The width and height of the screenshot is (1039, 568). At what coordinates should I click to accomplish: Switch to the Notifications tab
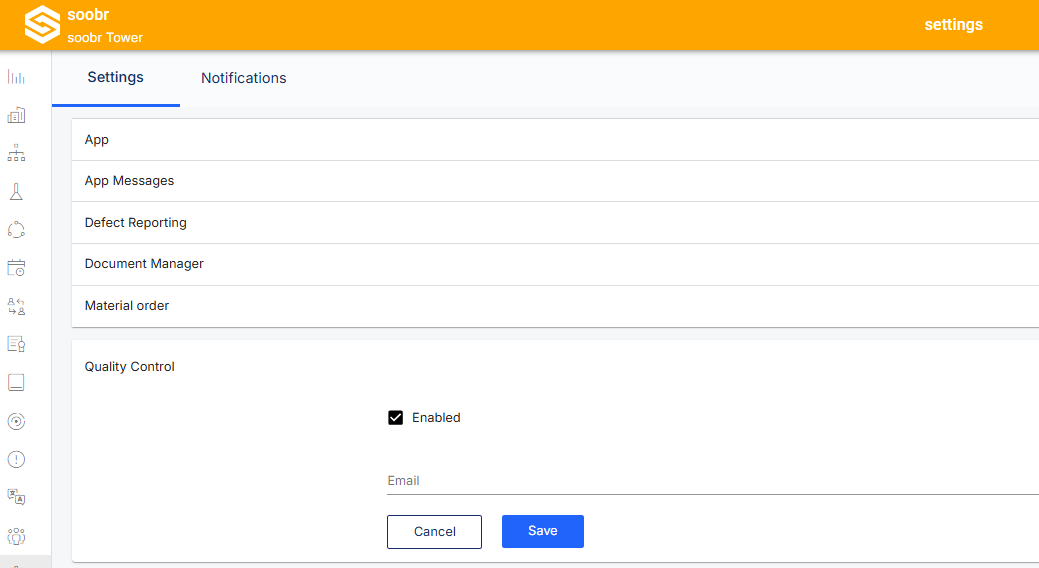(x=244, y=78)
